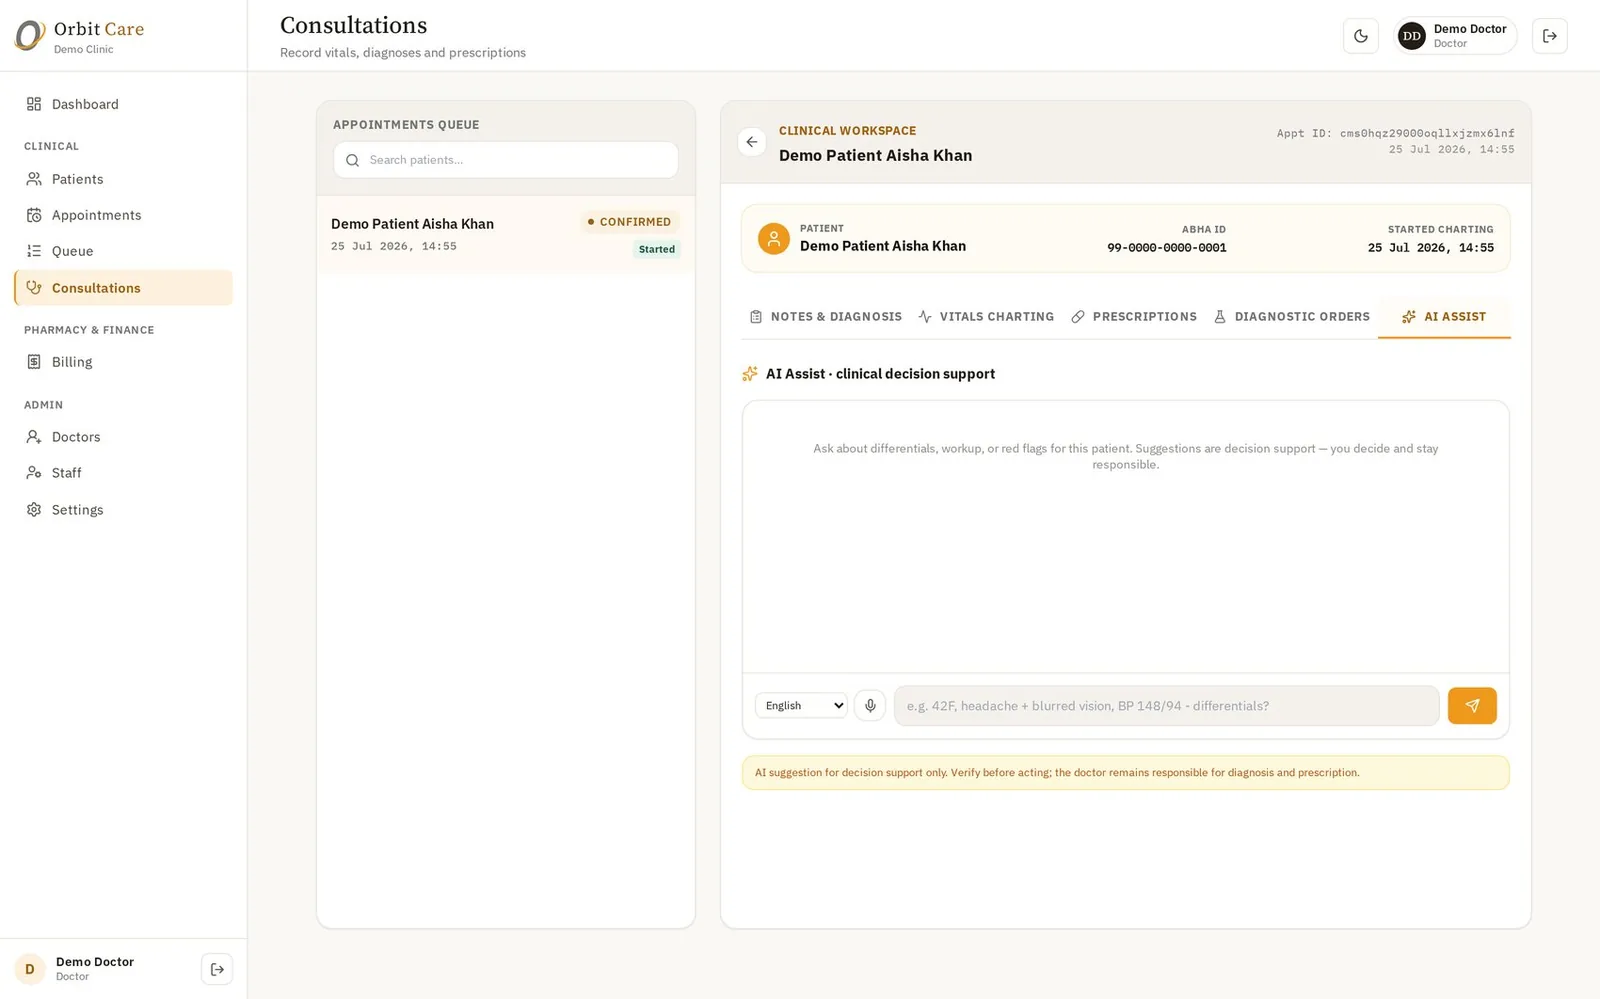Viewport: 1600px width, 999px height.
Task: Select the AI Assist tab
Action: tap(1444, 317)
